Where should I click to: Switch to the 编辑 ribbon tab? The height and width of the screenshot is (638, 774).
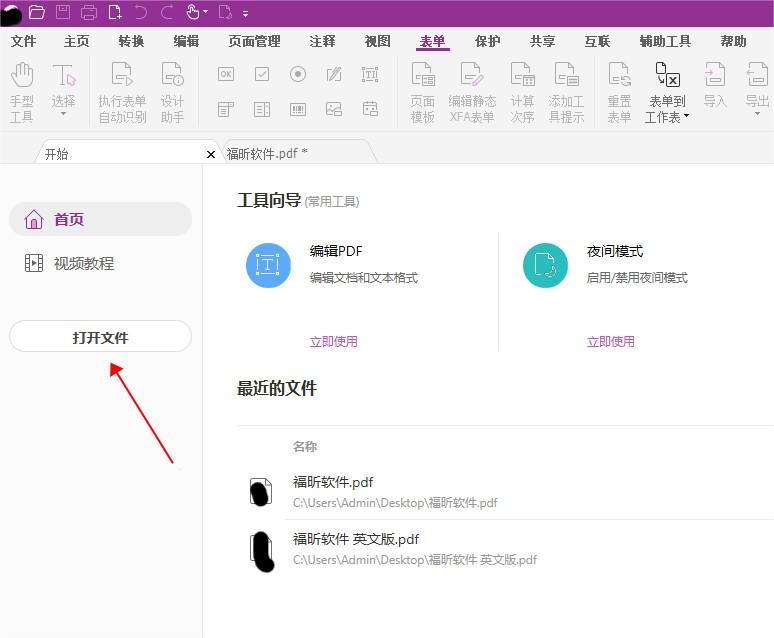tap(186, 41)
